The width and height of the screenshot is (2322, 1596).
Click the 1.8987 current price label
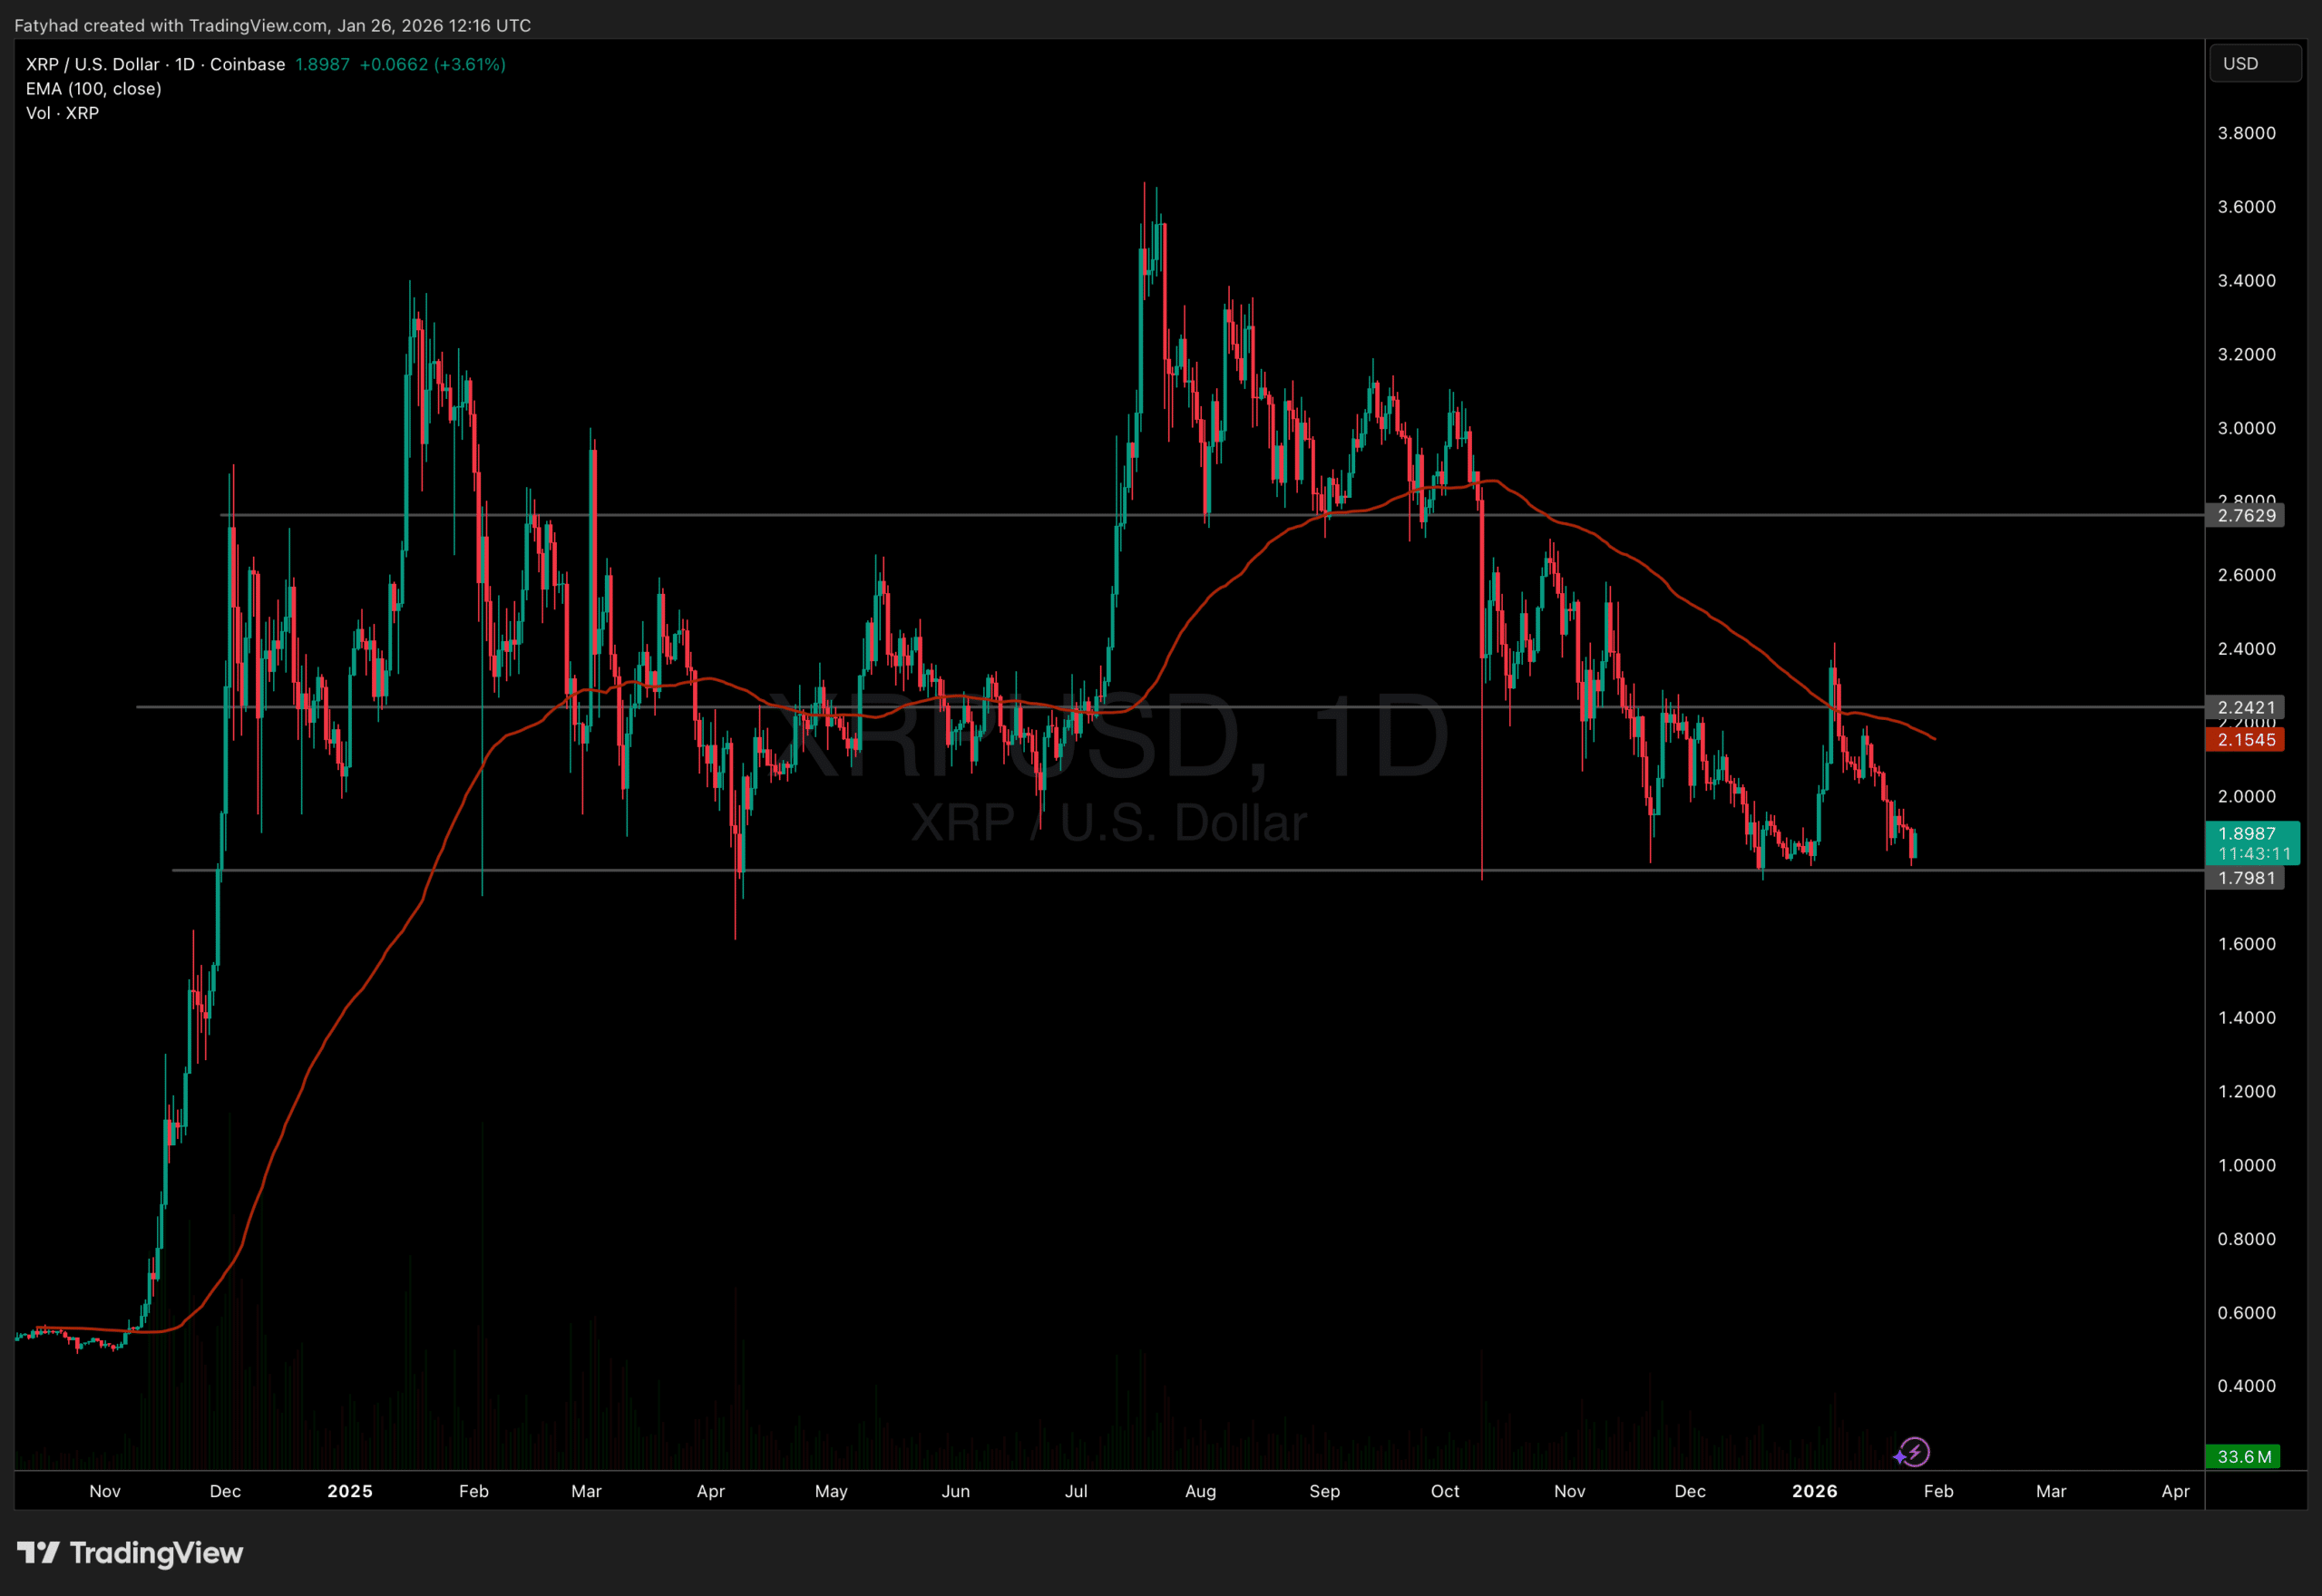(2246, 833)
